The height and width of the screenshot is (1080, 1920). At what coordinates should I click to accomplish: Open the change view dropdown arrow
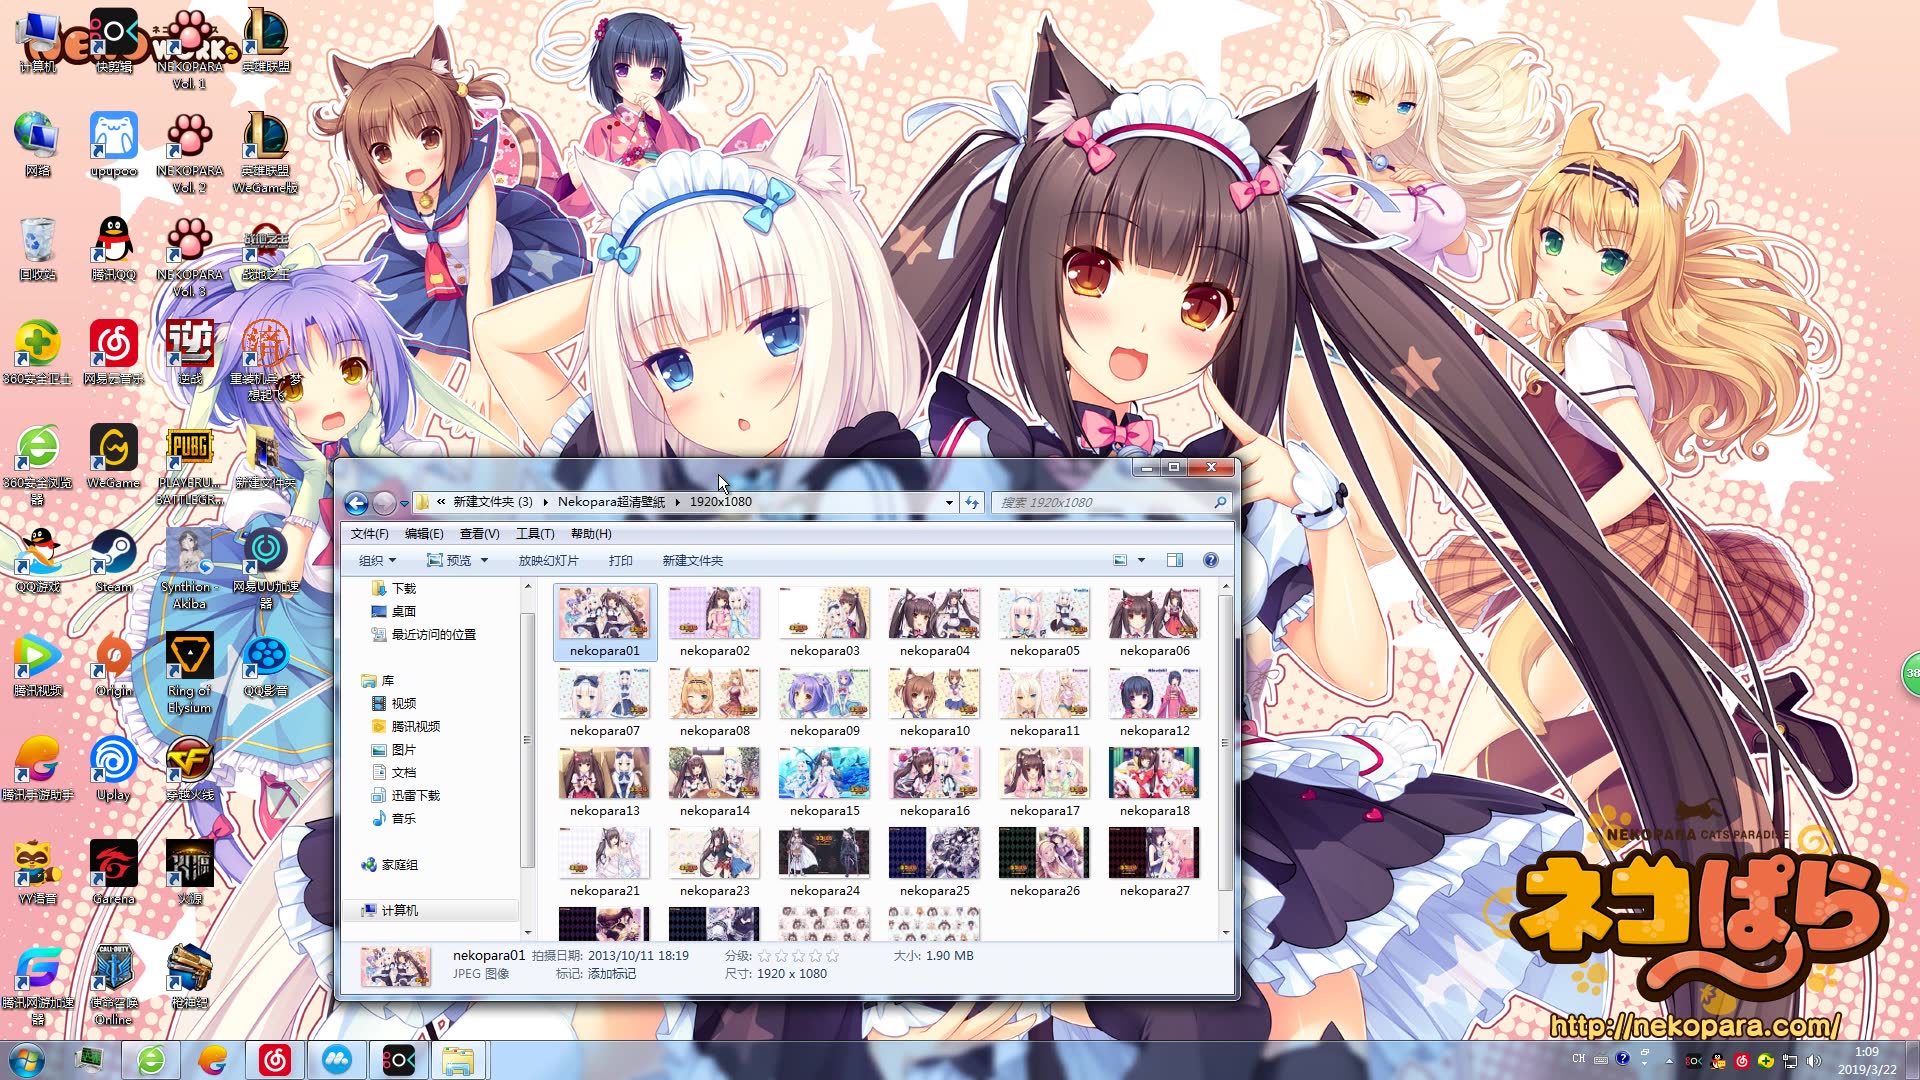pos(1141,560)
